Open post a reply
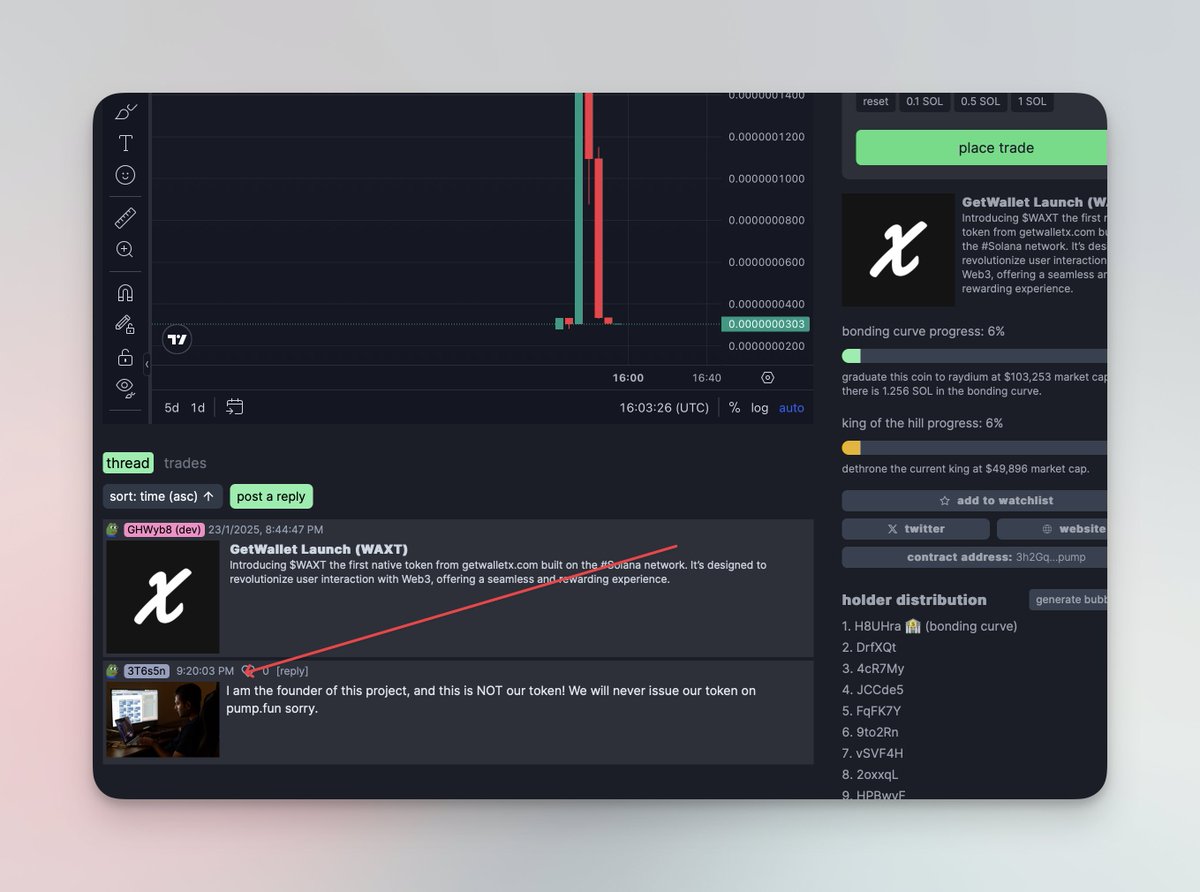 click(x=271, y=496)
